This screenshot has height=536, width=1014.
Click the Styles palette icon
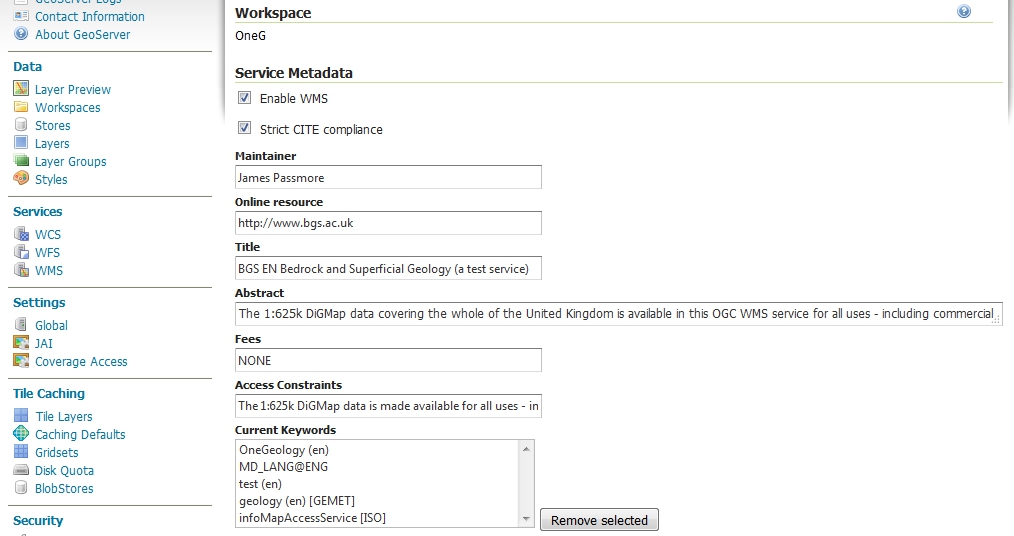[21, 178]
